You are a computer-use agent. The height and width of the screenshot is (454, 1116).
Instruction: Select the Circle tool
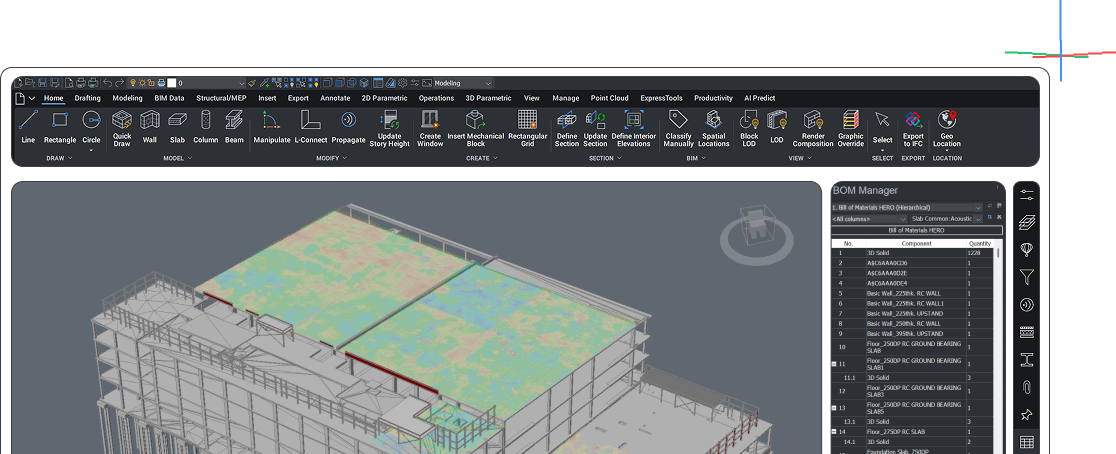tap(91, 129)
